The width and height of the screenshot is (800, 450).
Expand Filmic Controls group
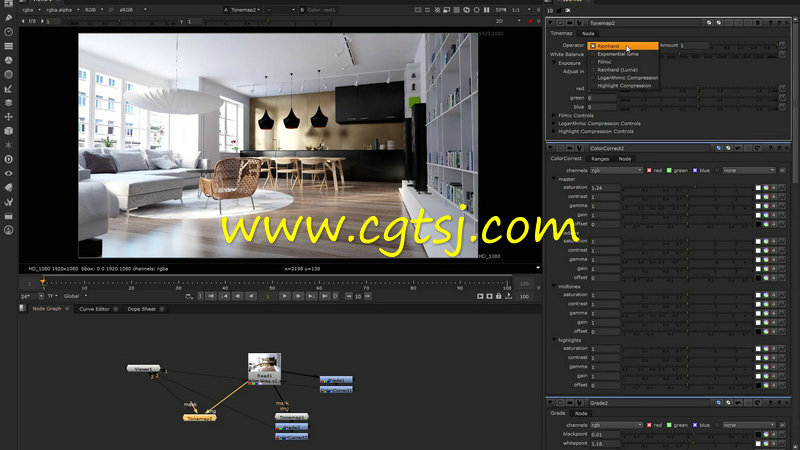click(554, 115)
